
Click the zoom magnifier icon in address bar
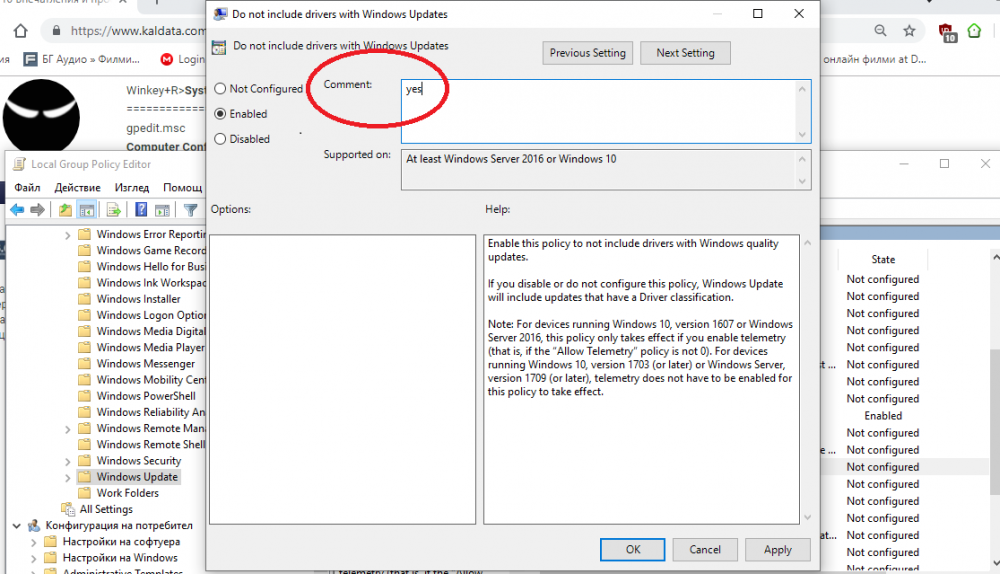pyautogui.click(x=880, y=30)
